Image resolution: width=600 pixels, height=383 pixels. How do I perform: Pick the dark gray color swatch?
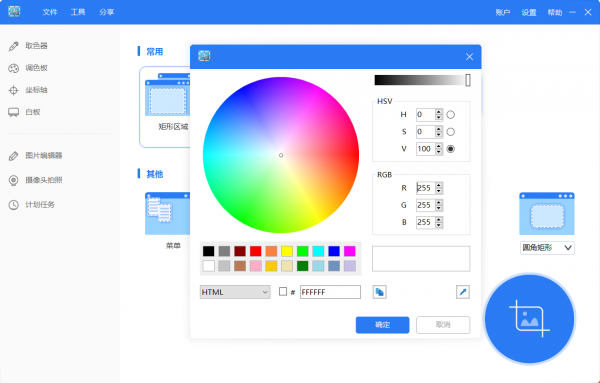click(x=224, y=251)
